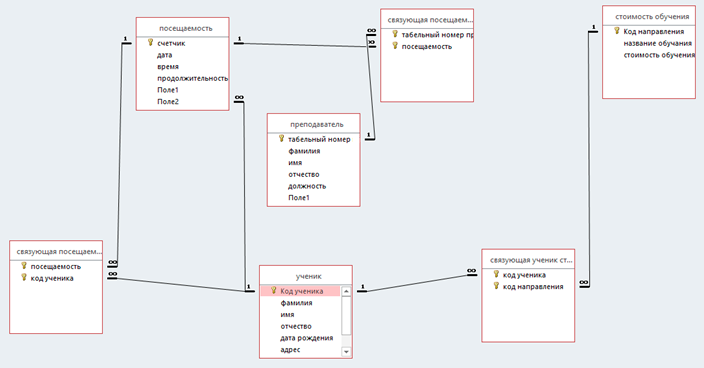Click the key icon beside Код ученика
Image resolution: width=704 pixels, height=368 pixels.
(x=273, y=290)
